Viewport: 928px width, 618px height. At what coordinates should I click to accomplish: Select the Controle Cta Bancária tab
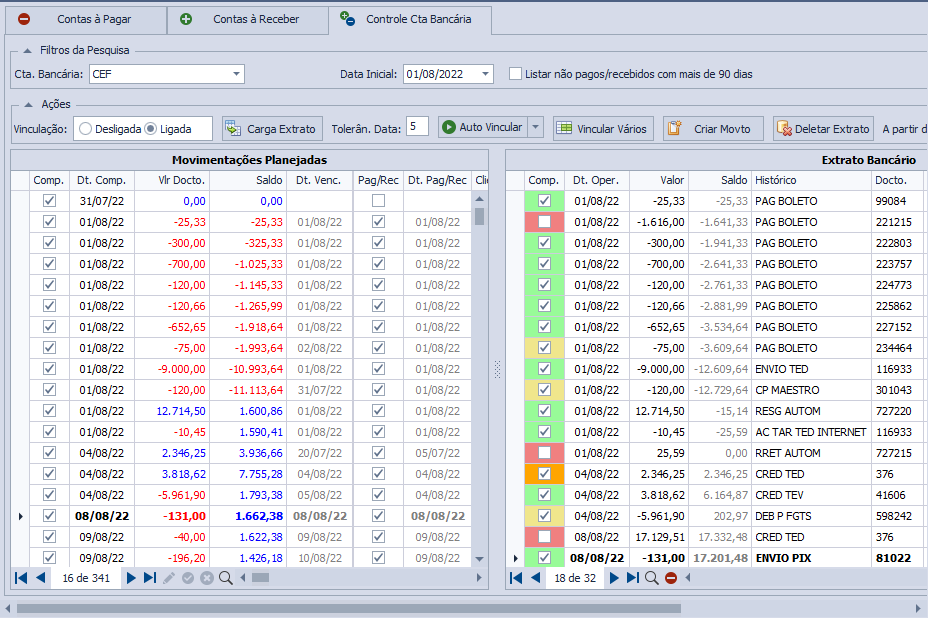click(410, 20)
